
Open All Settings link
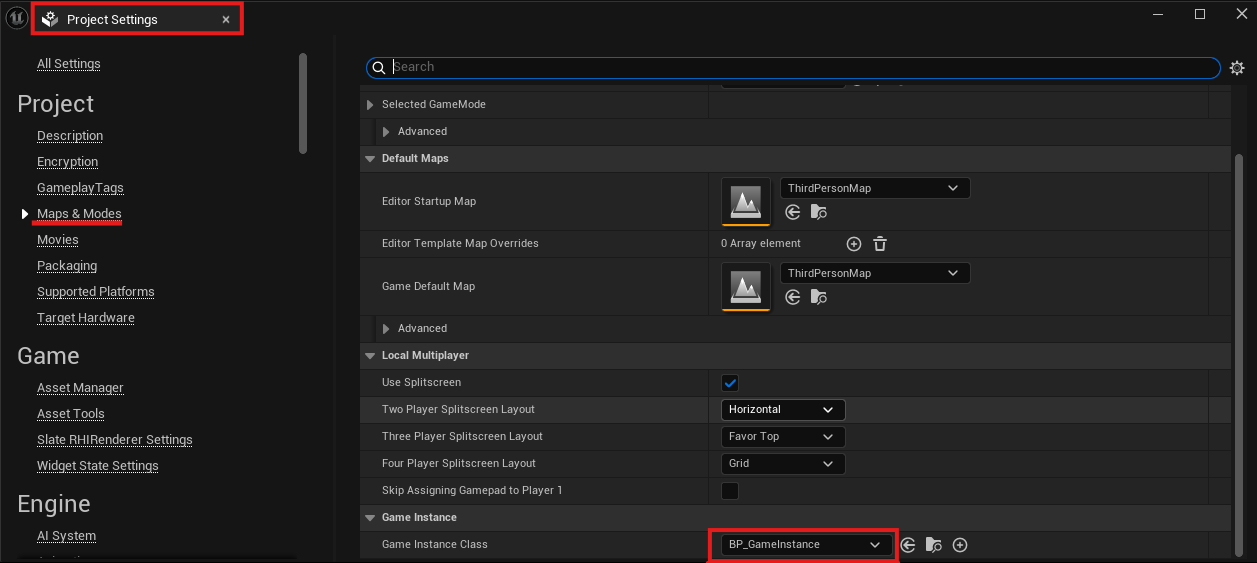tap(69, 64)
